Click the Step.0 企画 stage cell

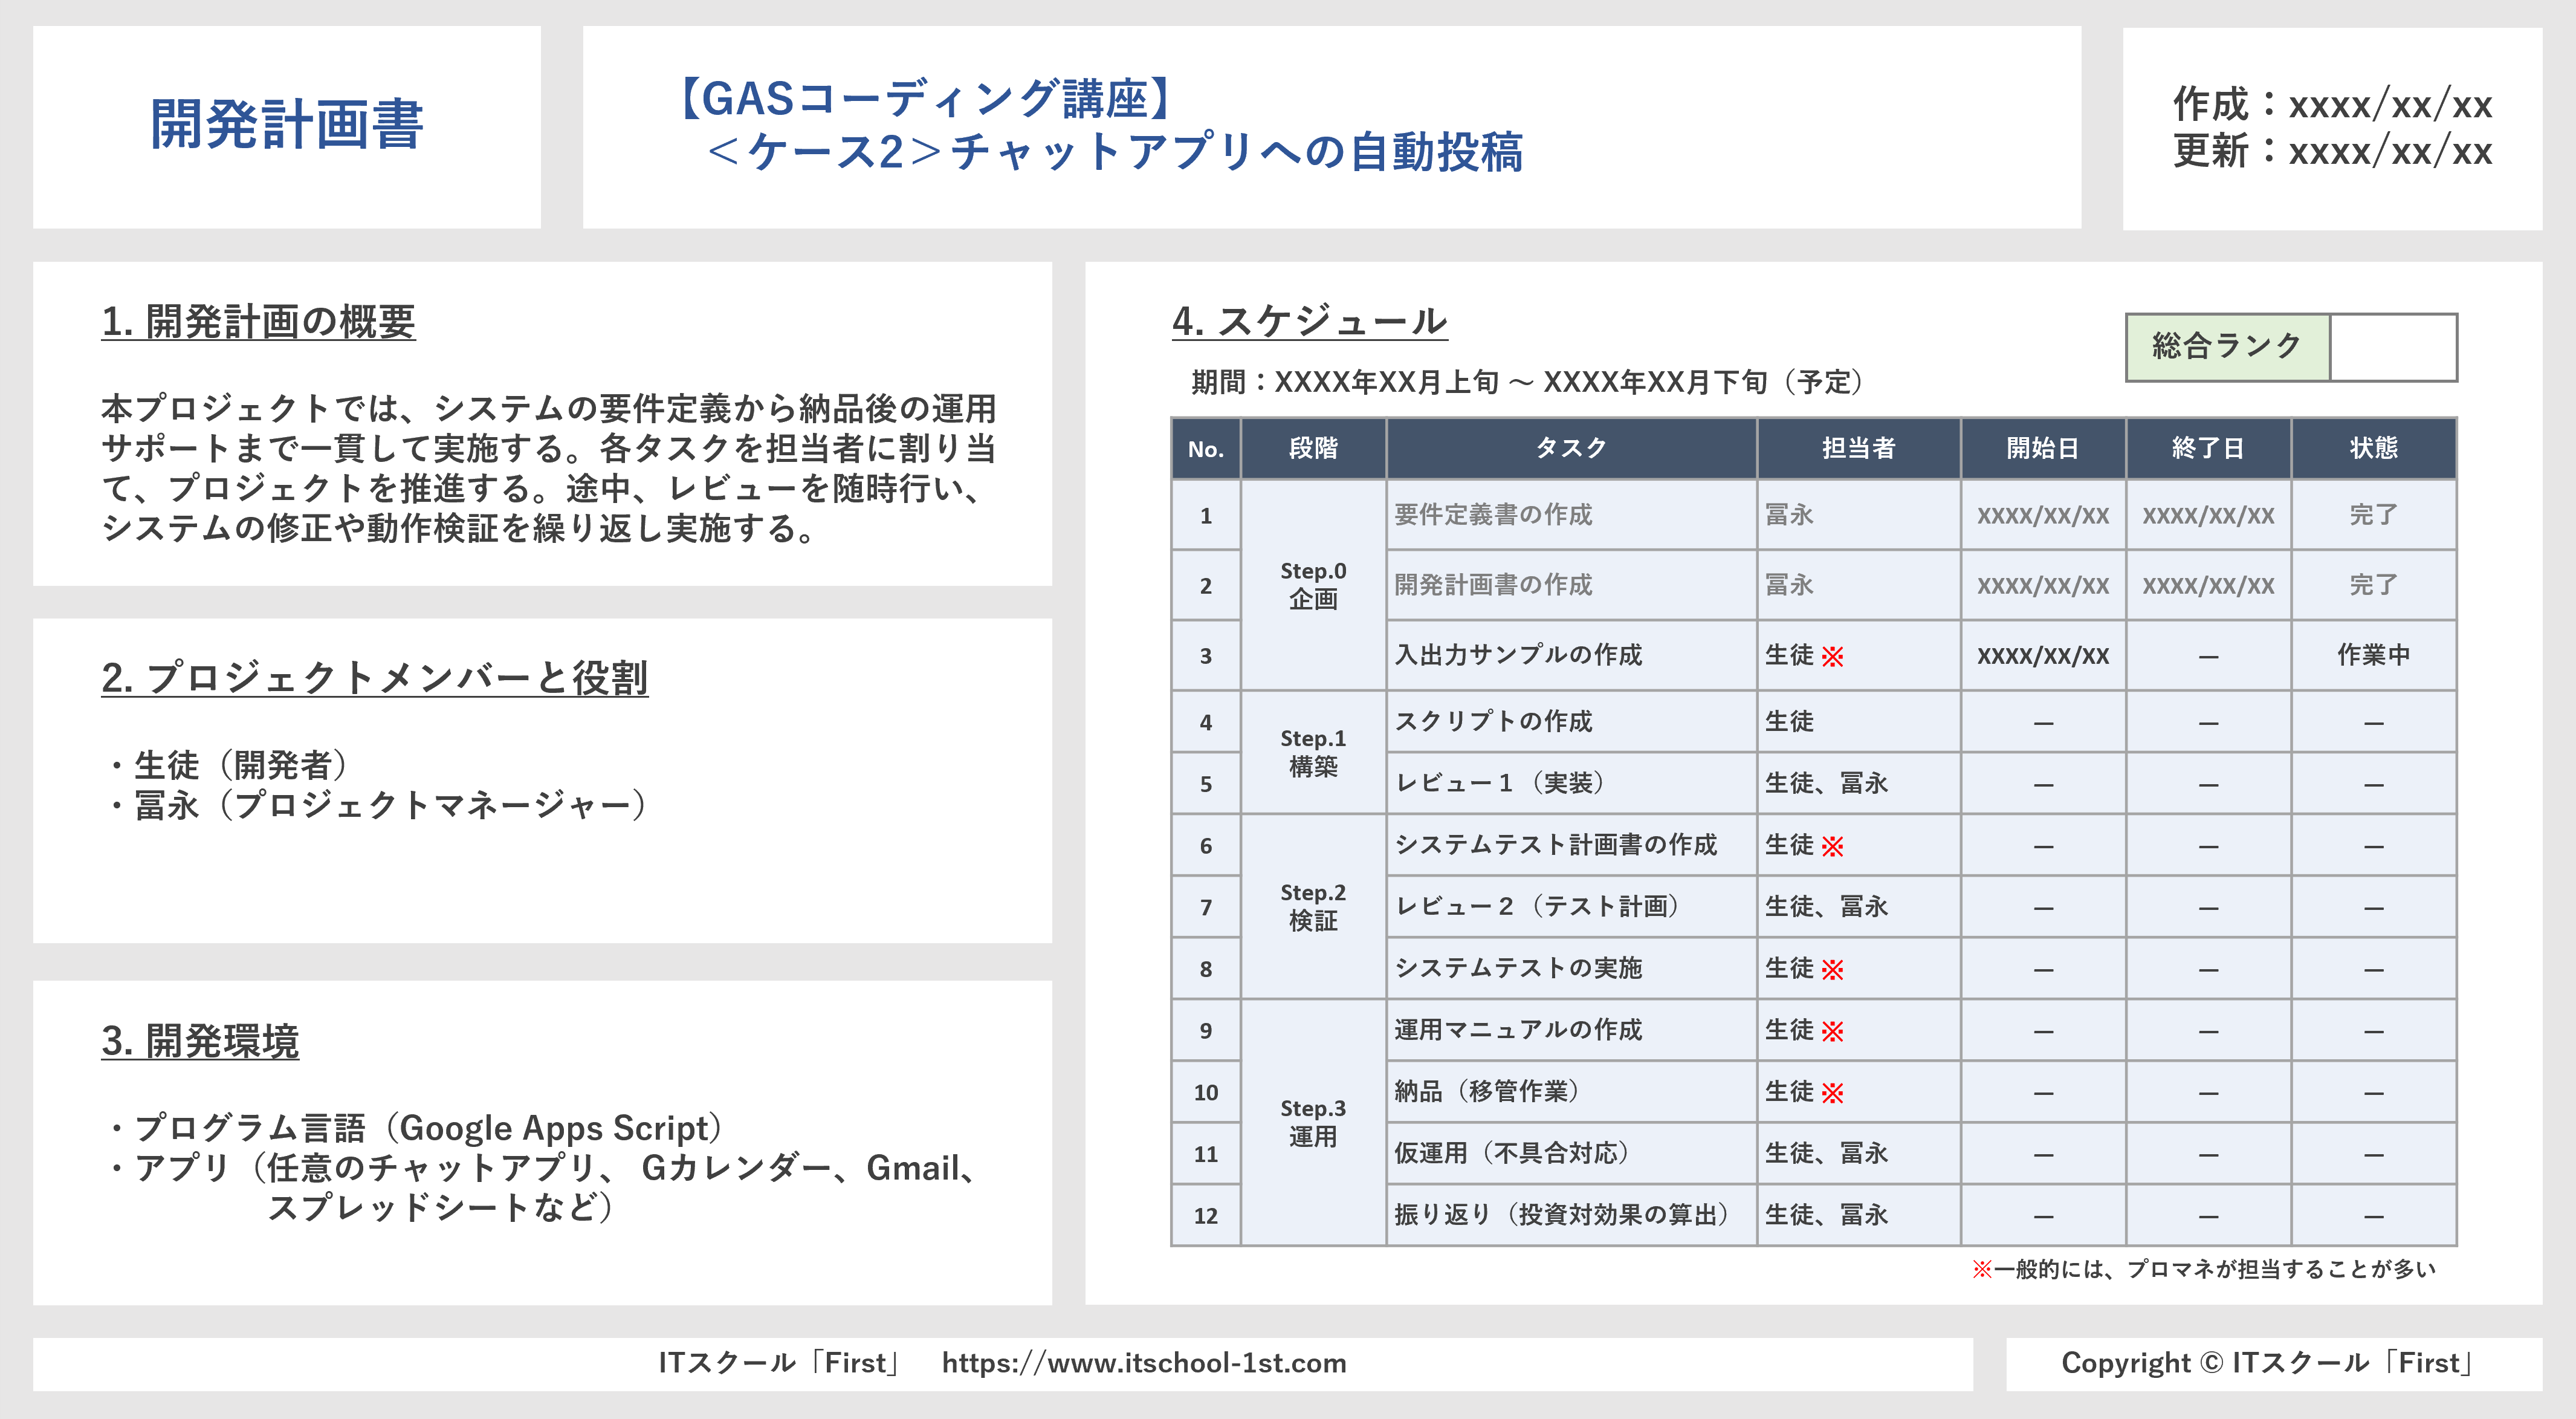(1313, 585)
